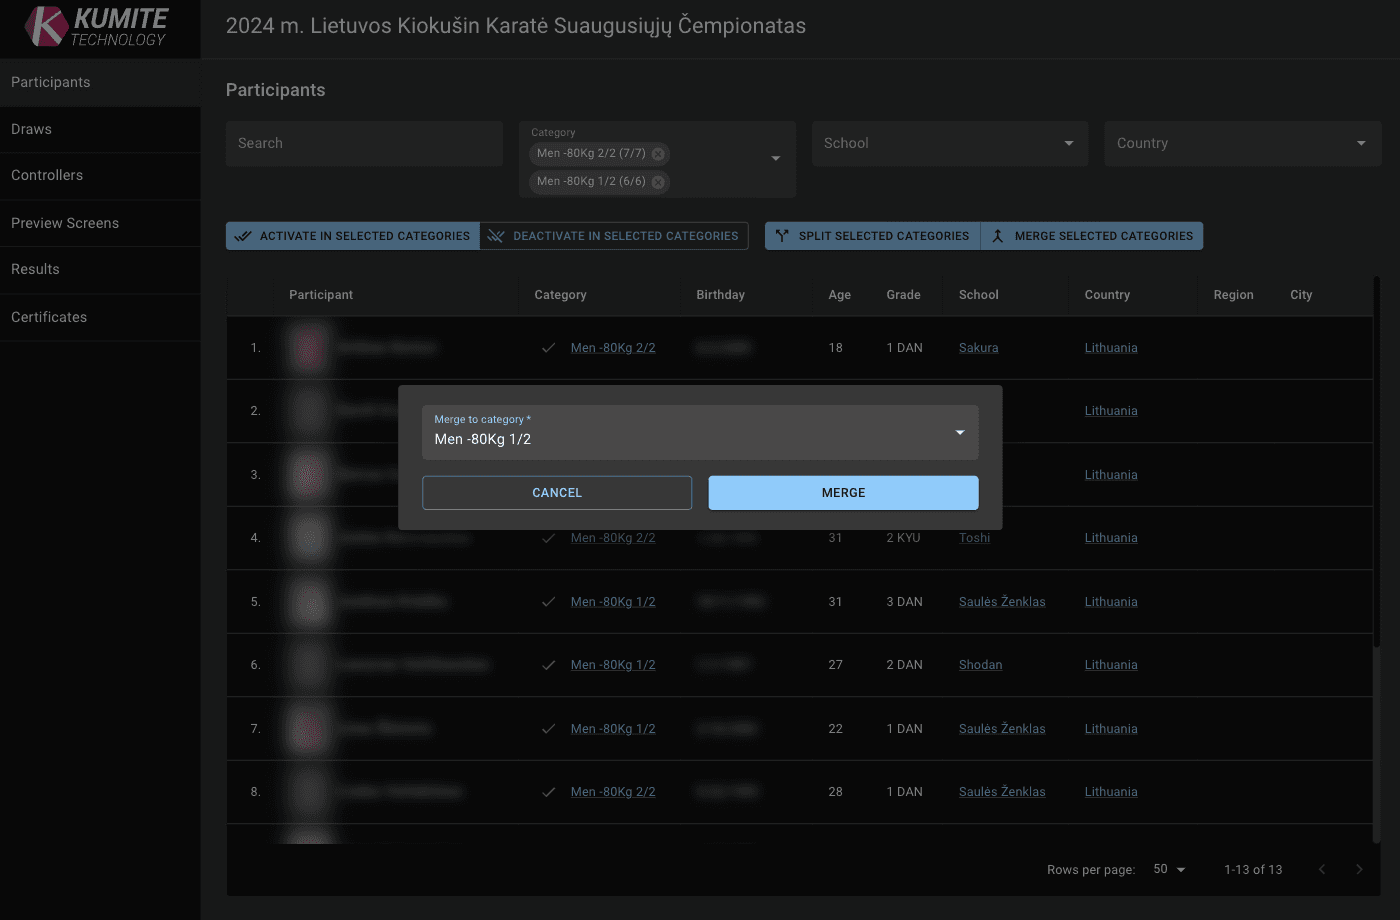Click the next page chevron icon
This screenshot has width=1400, height=920.
click(1359, 869)
